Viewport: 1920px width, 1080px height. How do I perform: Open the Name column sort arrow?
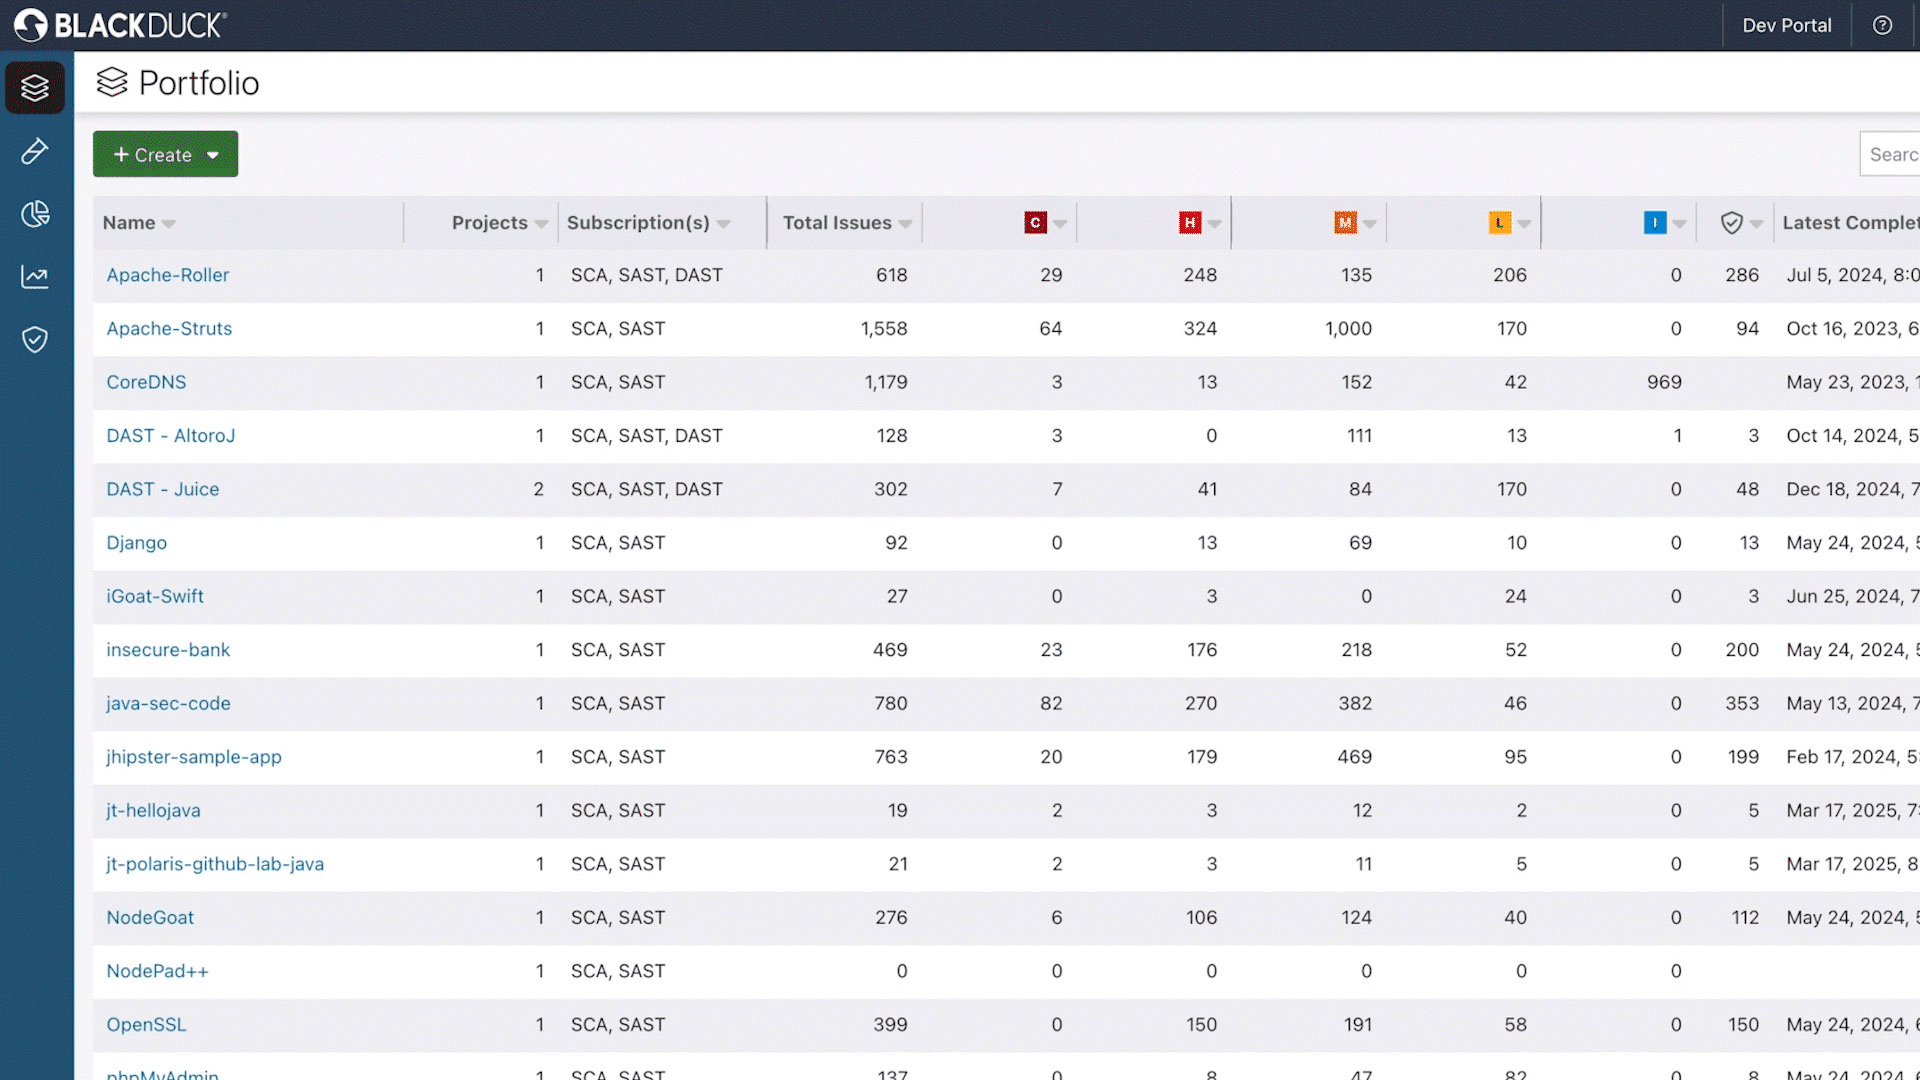pos(169,224)
